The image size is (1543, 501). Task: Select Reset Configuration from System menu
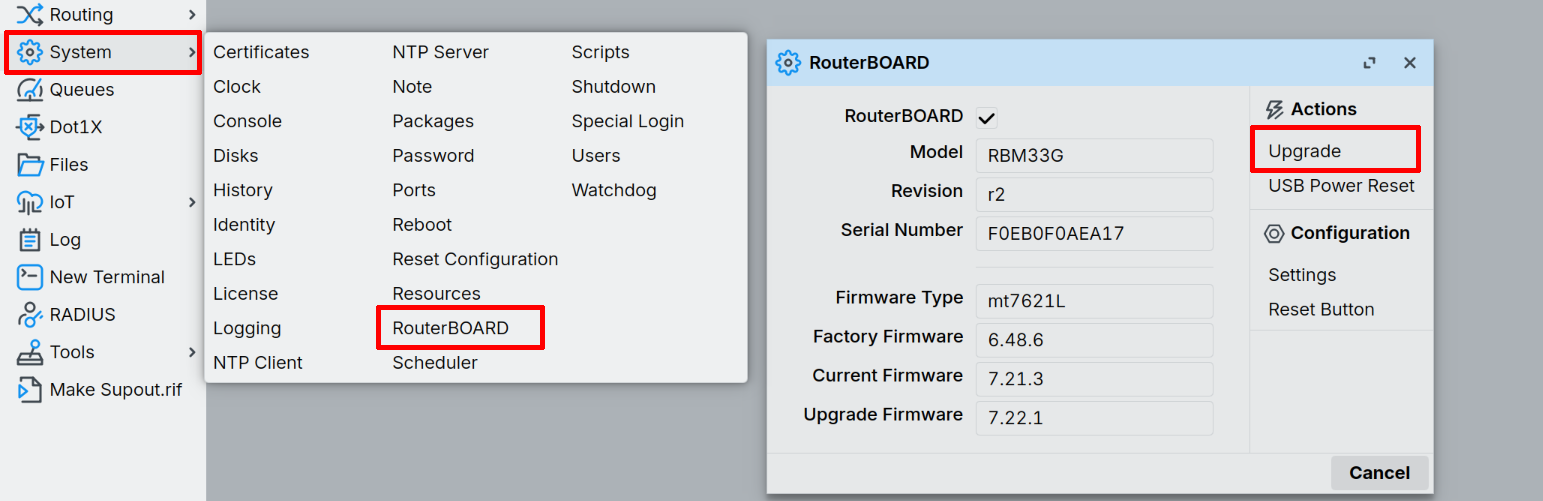point(475,259)
